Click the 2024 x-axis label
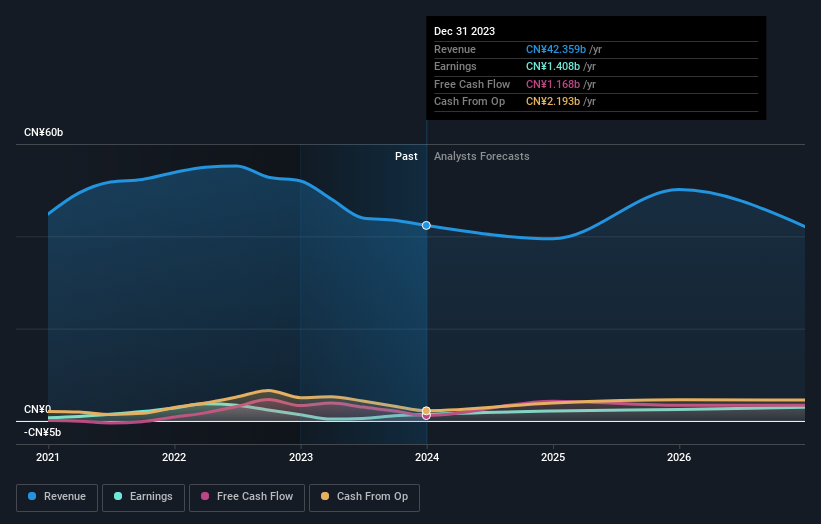 pyautogui.click(x=427, y=458)
